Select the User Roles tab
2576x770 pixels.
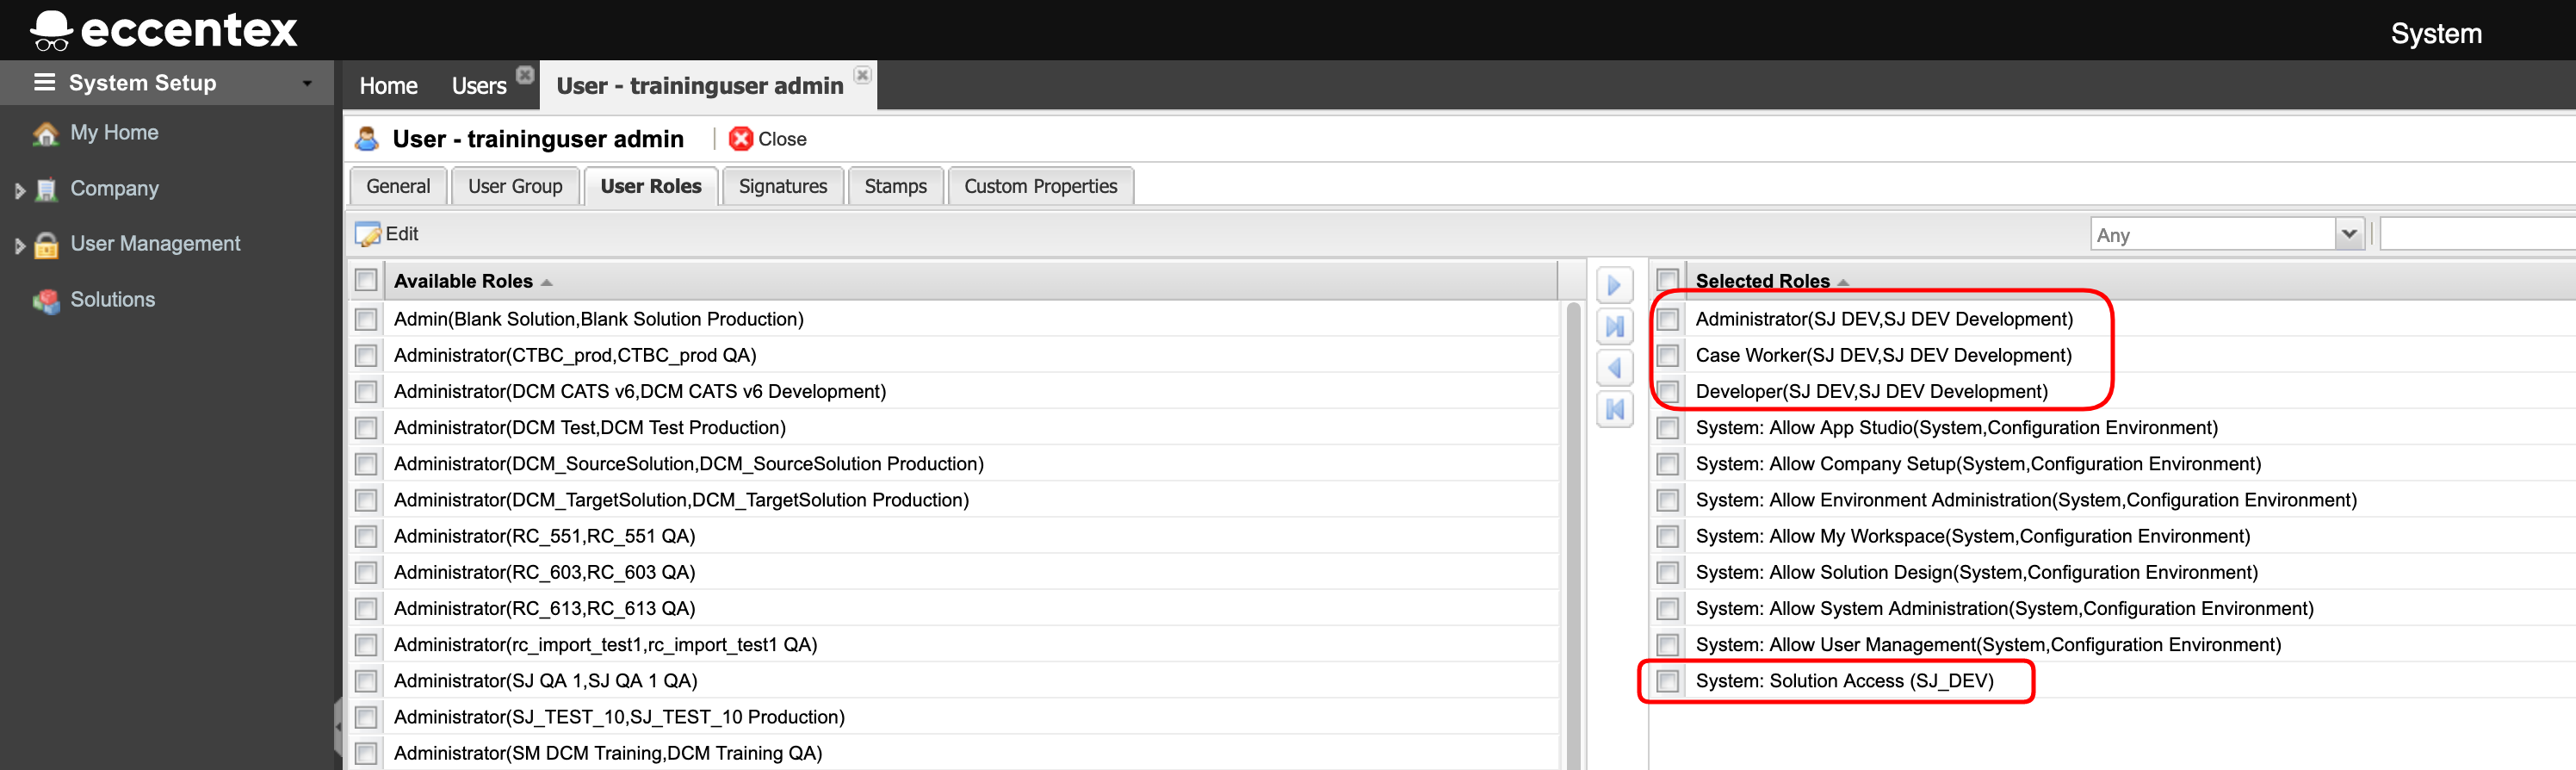coord(651,186)
